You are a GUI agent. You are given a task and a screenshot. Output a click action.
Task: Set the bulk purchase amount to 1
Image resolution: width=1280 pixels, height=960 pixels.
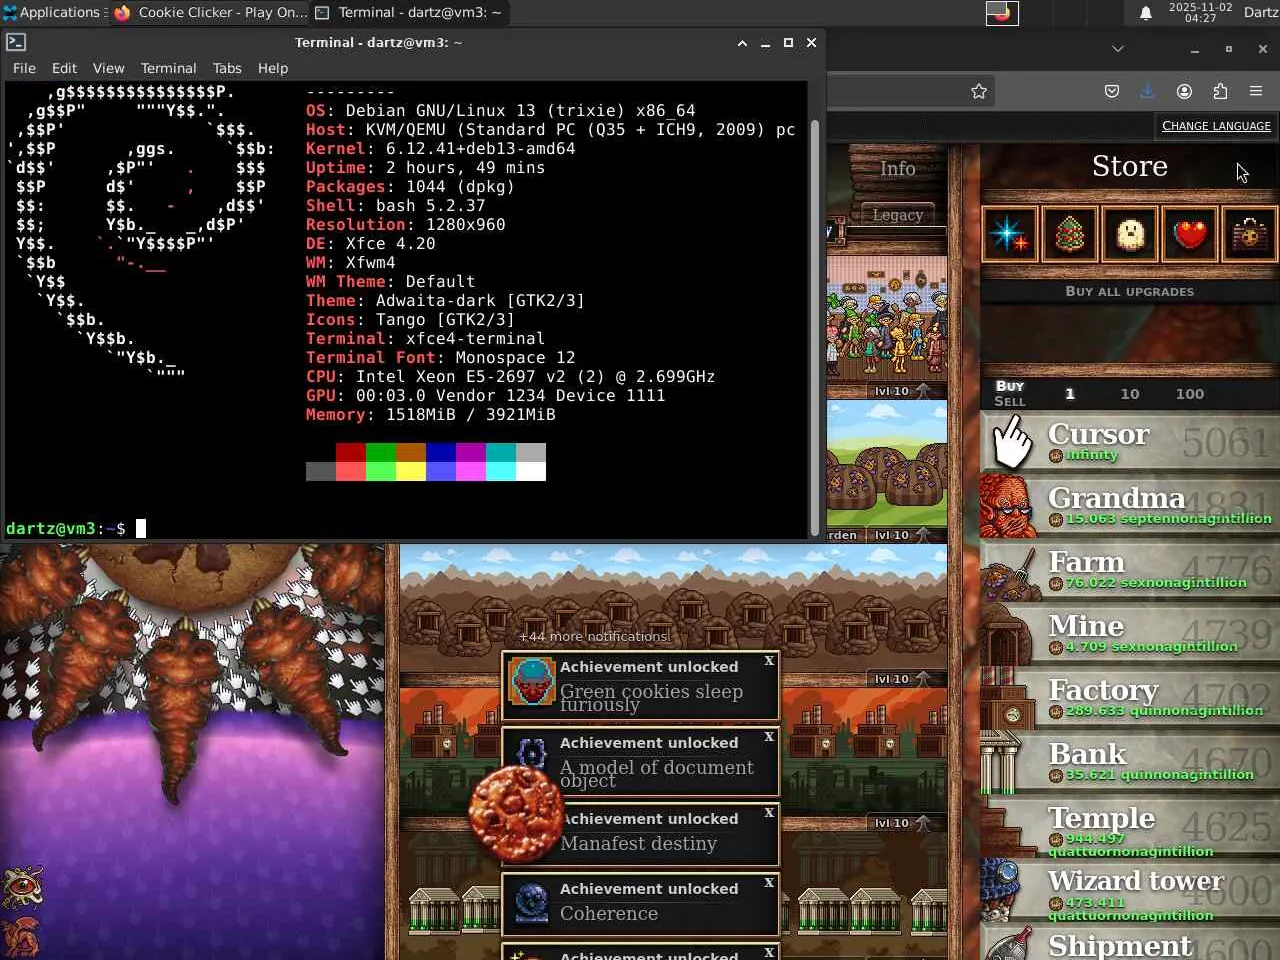tap(1070, 394)
